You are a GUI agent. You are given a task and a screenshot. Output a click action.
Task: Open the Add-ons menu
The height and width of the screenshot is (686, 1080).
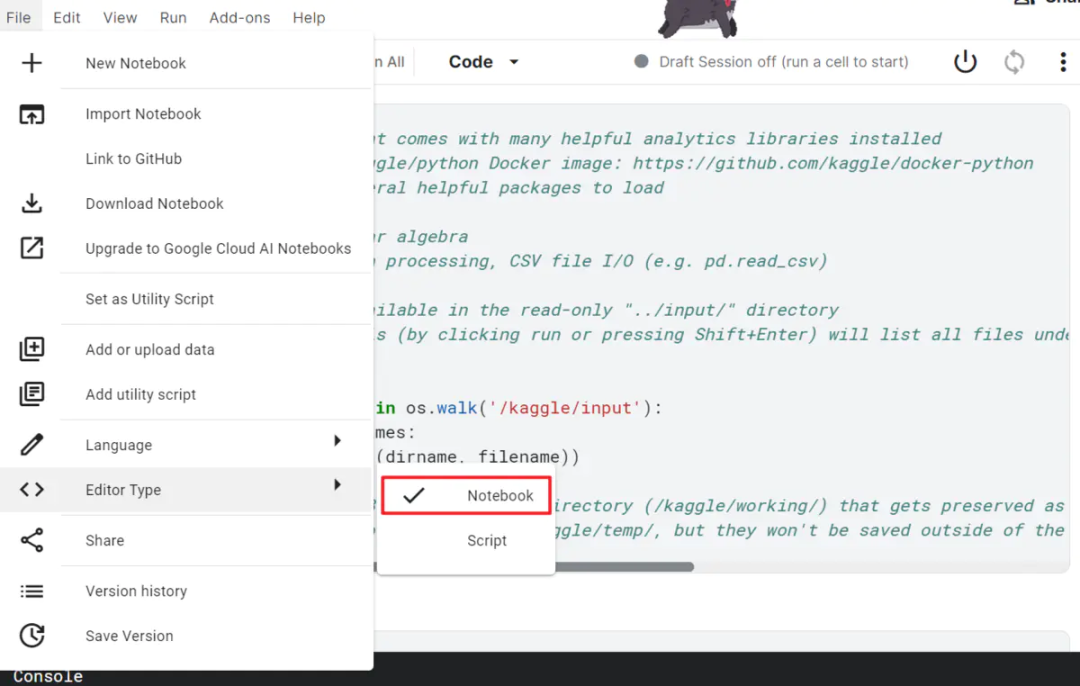pyautogui.click(x=240, y=18)
